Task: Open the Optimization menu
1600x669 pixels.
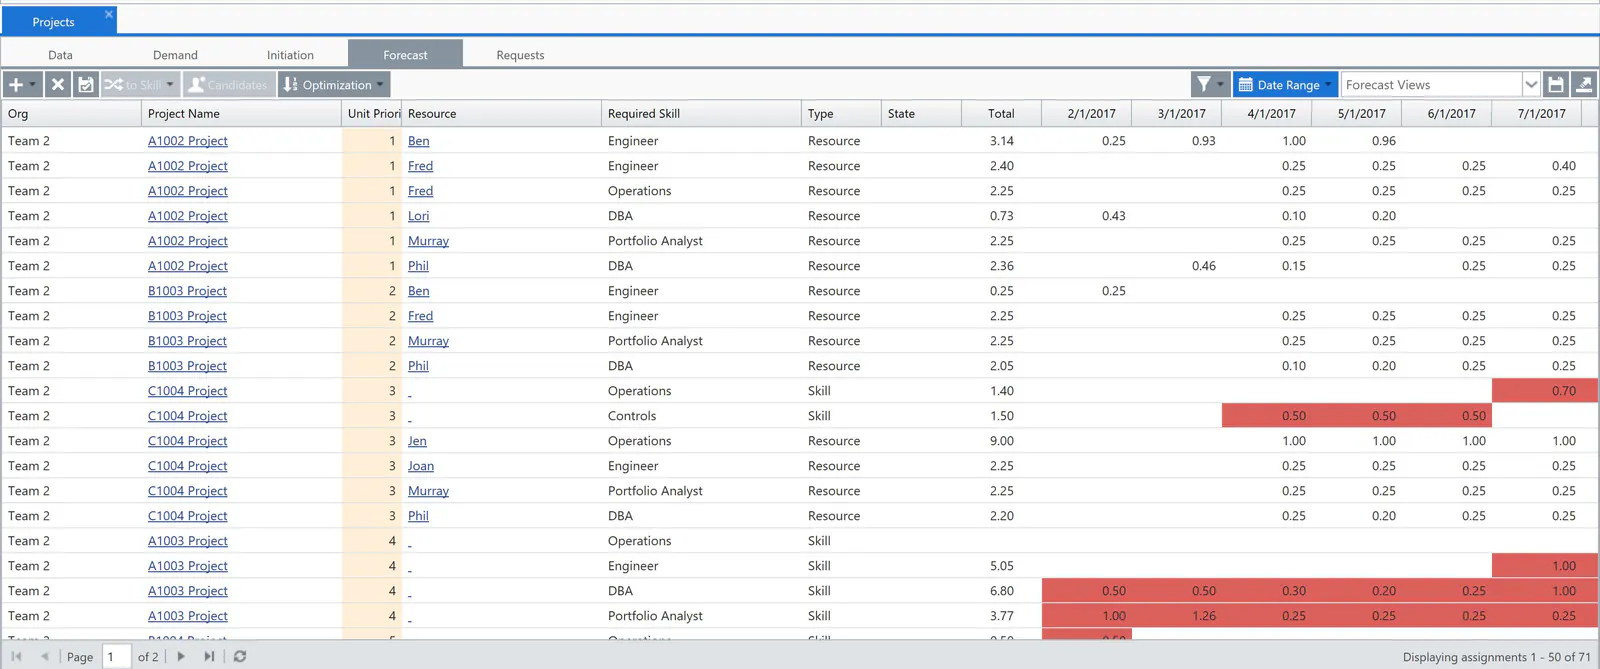Action: click(333, 85)
